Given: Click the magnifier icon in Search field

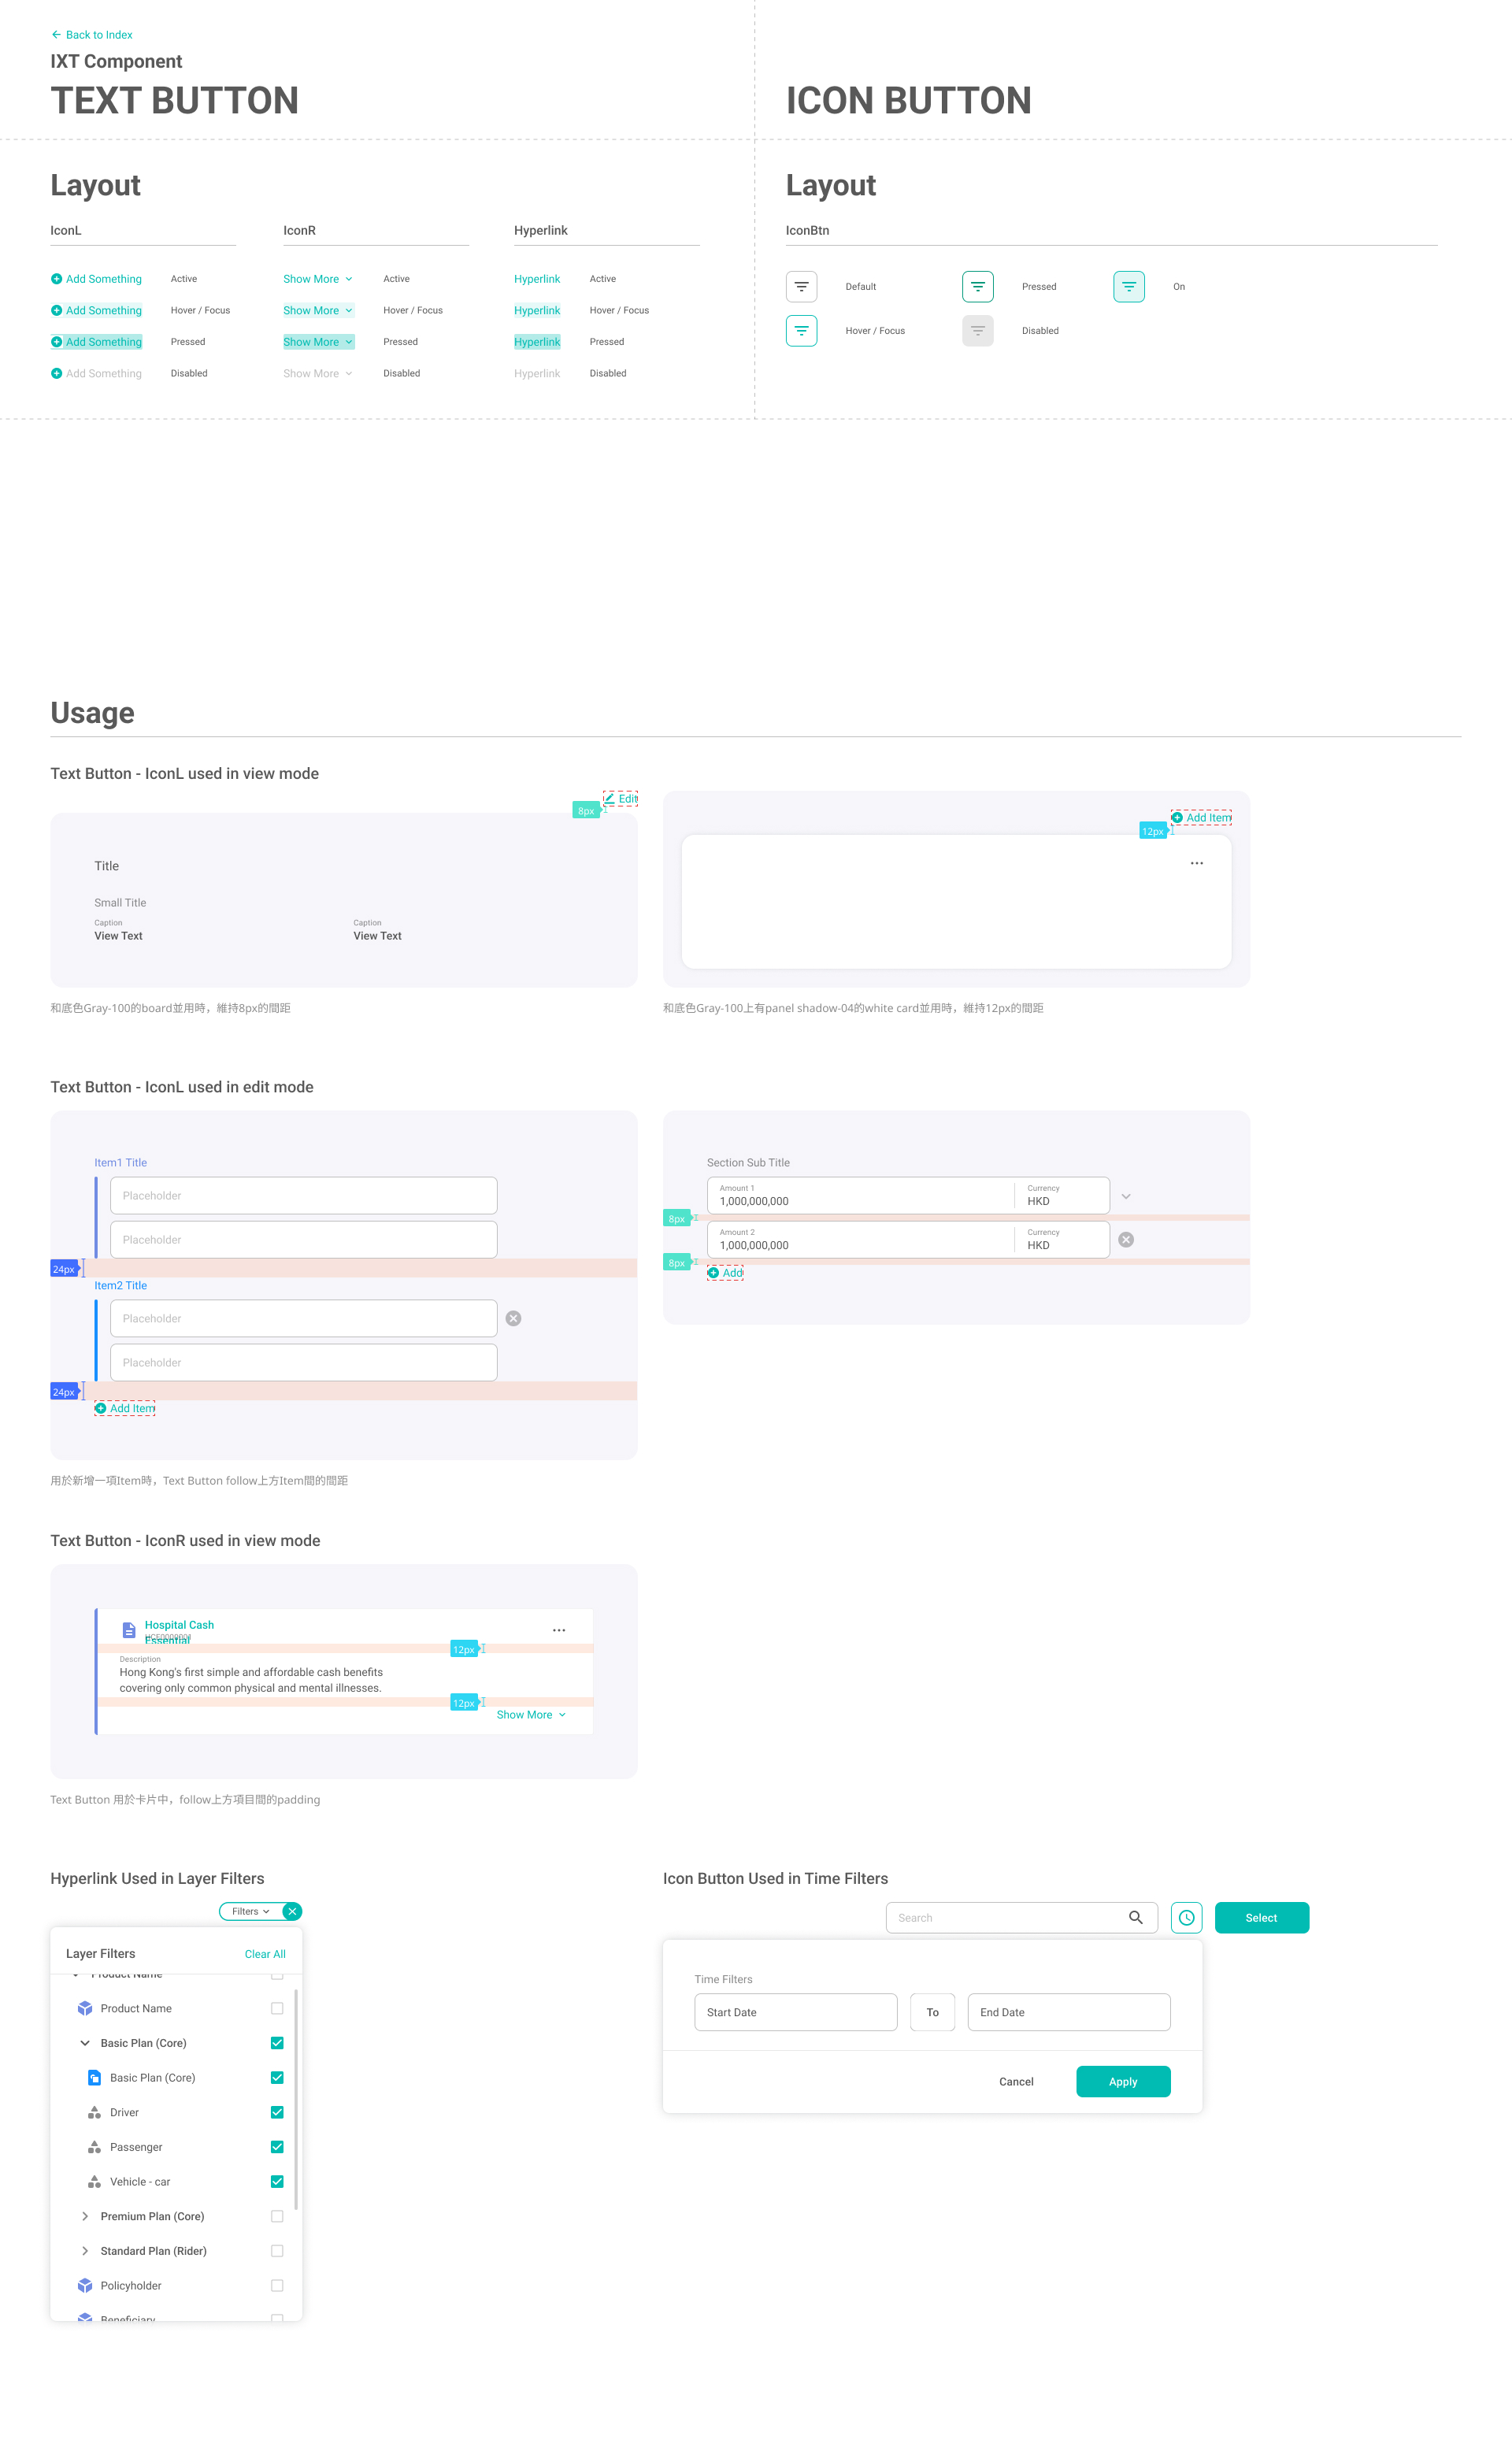Looking at the screenshot, I should (x=1135, y=1917).
